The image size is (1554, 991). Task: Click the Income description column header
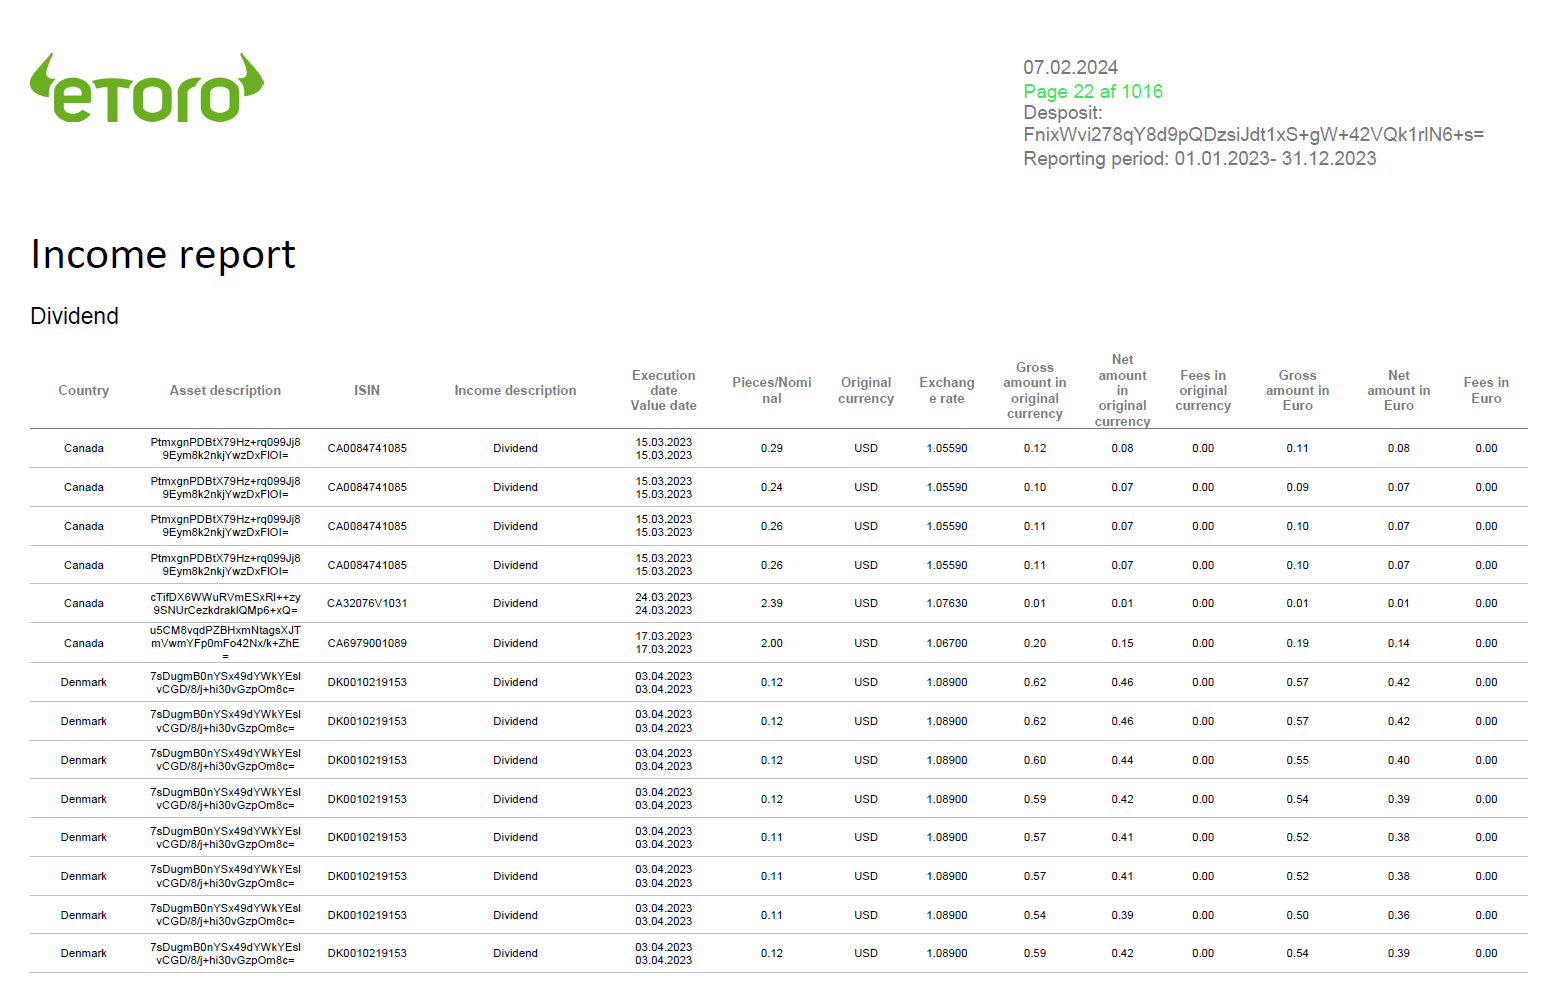pos(515,390)
